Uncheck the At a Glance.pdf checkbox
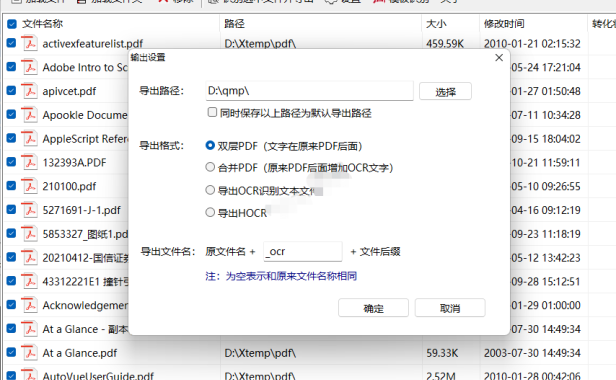The width and height of the screenshot is (616, 380). 11,352
